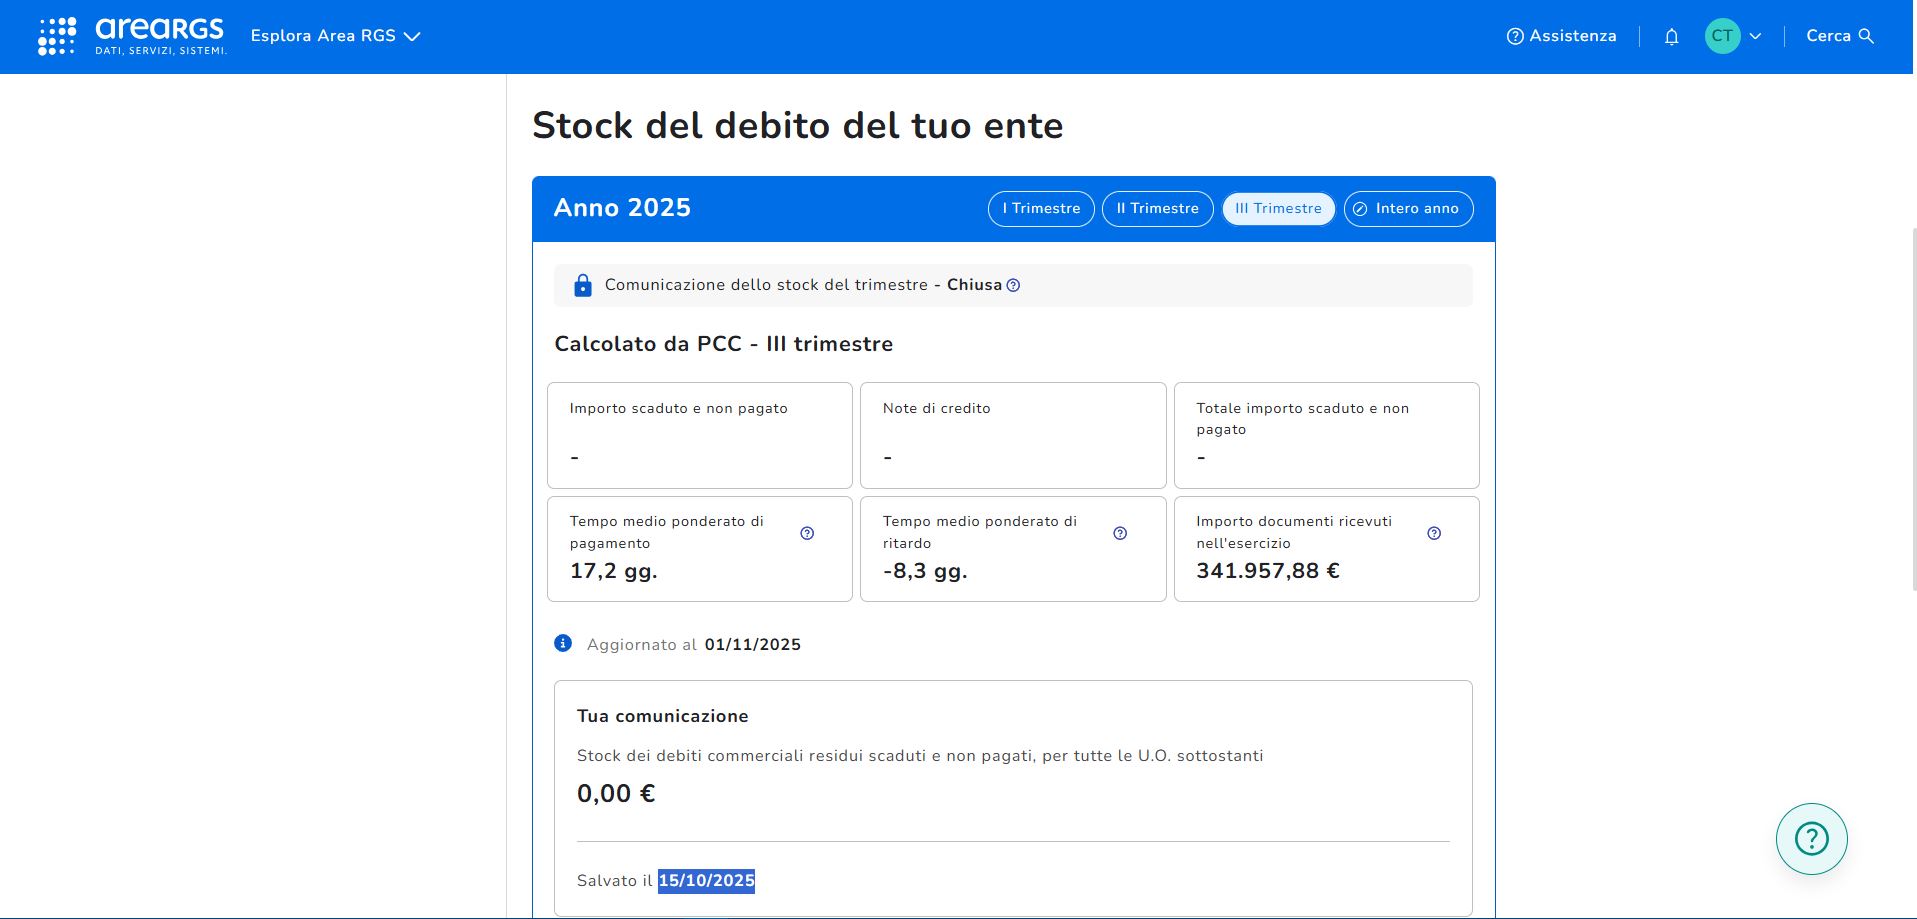Click the info icon beside Aggiornato al

coord(563,643)
